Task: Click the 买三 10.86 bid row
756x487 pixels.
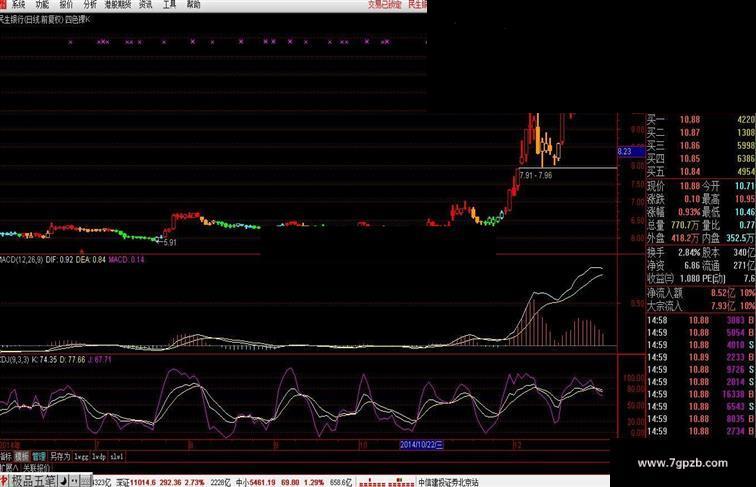Action: [701, 145]
